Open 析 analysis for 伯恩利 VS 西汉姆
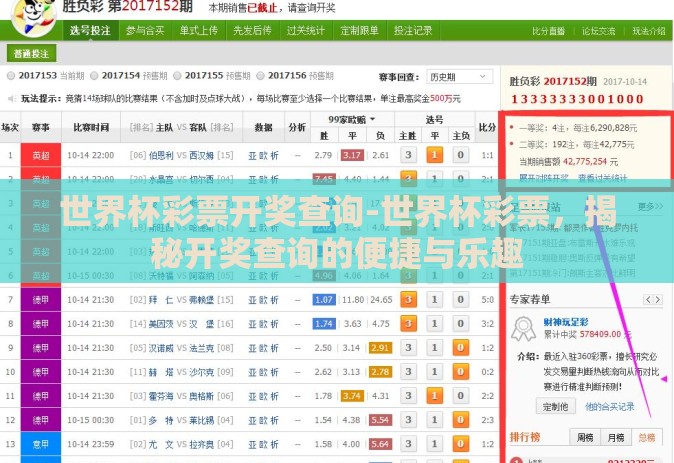This screenshot has width=674, height=463. click(x=274, y=156)
